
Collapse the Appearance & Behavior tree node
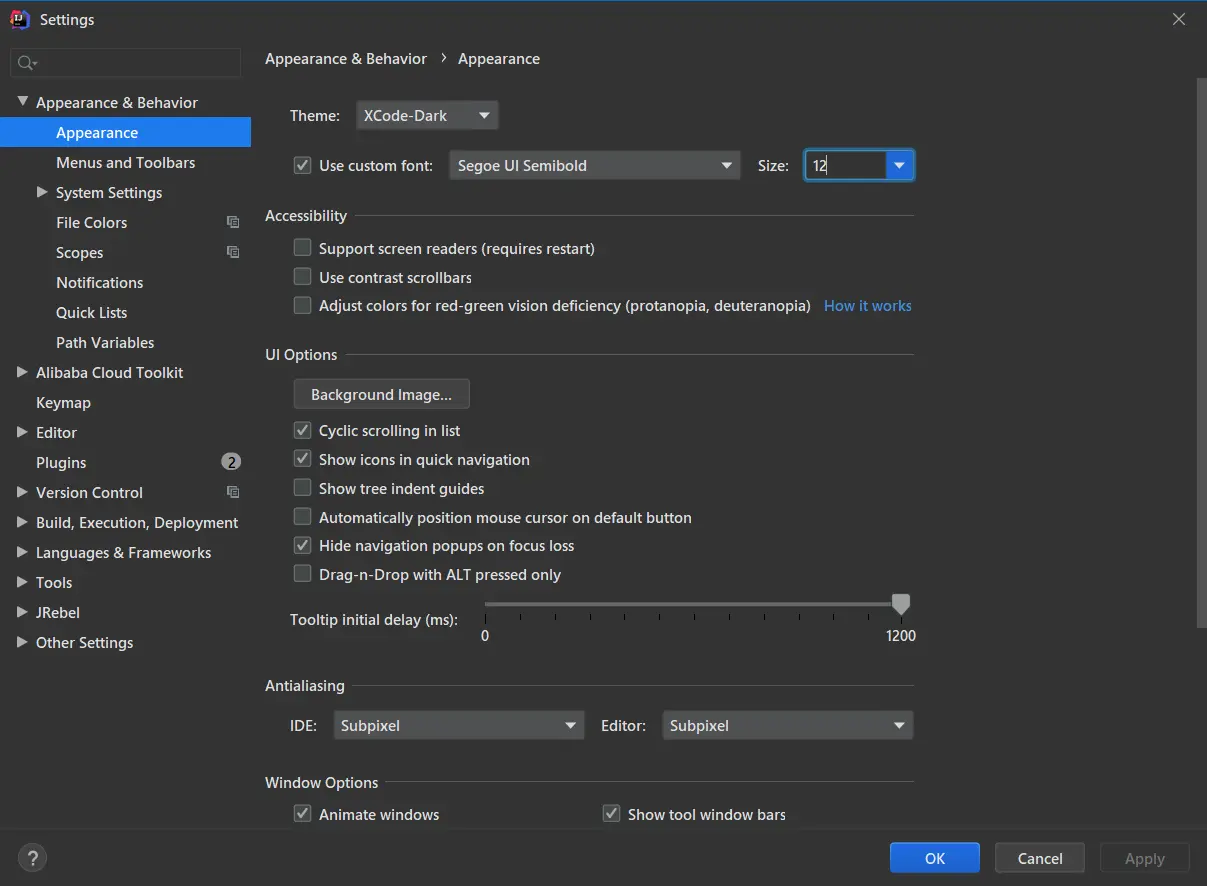[x=22, y=102]
